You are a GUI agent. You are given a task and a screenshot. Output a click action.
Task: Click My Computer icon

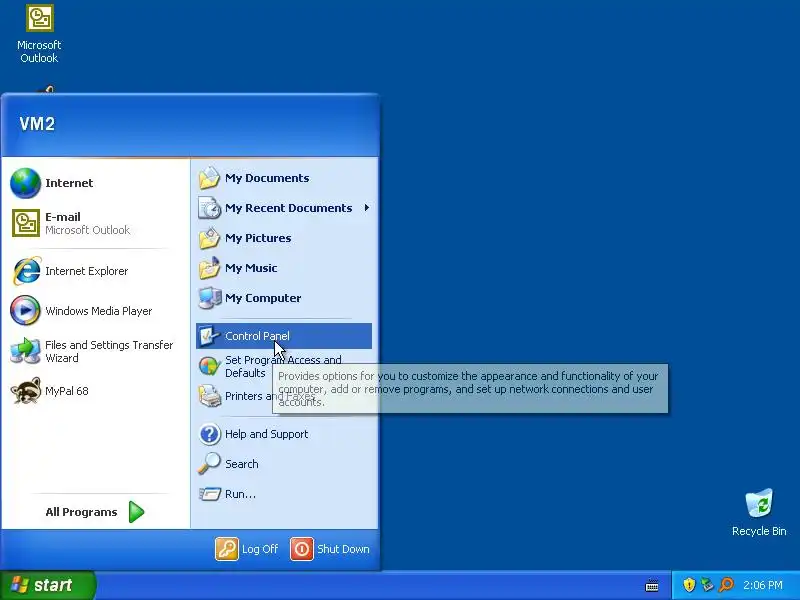[x=209, y=298]
